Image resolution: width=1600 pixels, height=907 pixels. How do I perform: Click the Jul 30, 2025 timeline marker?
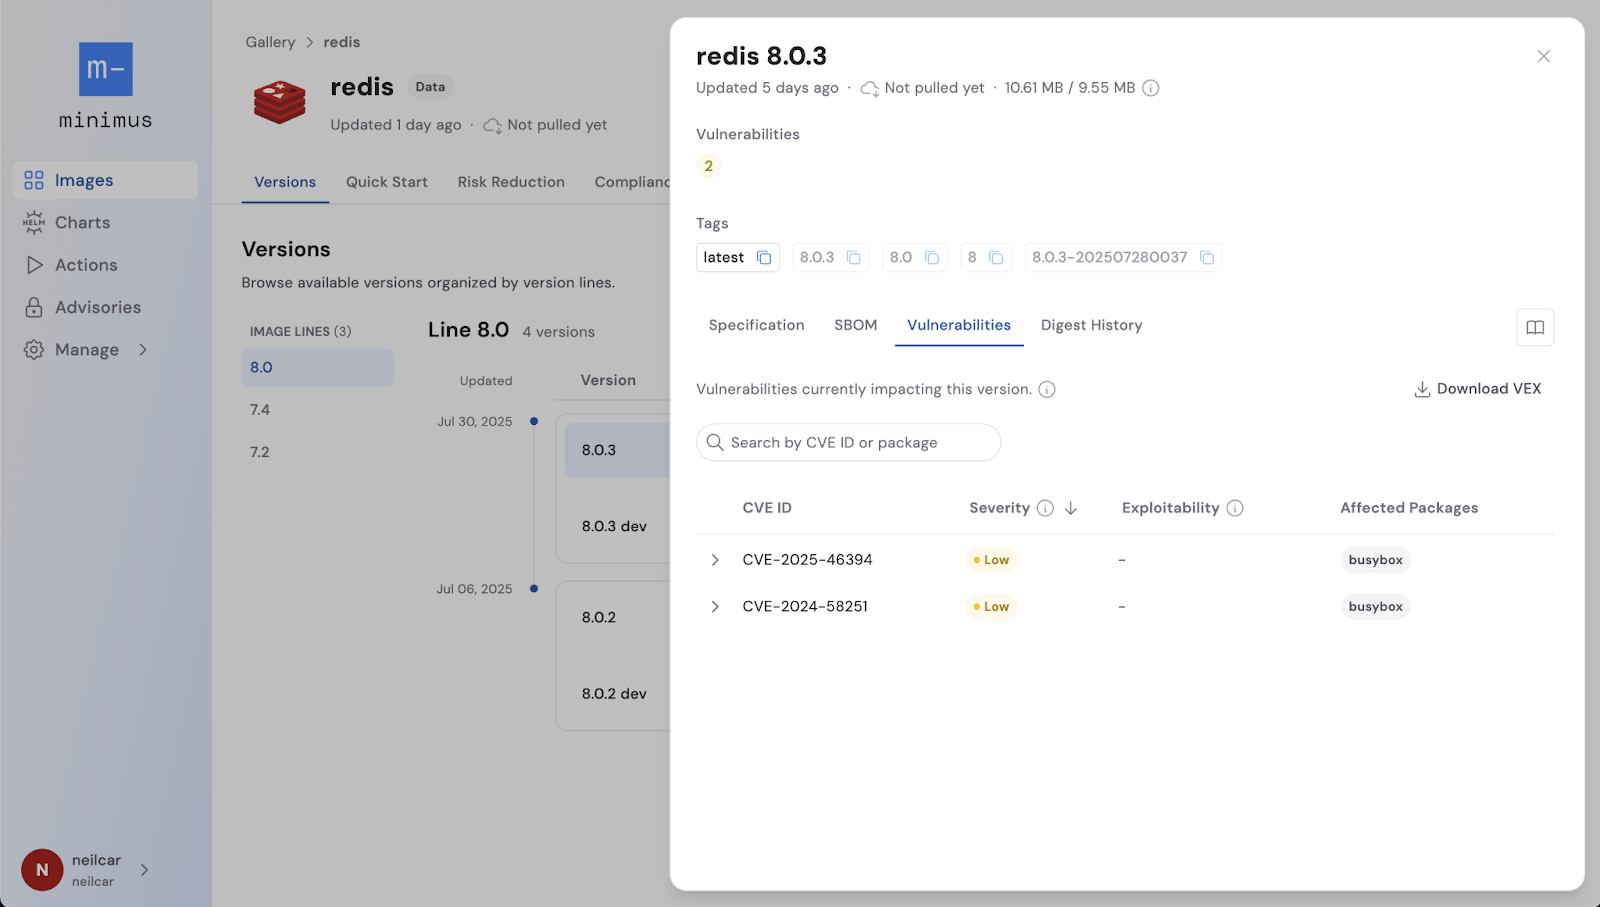tap(534, 421)
